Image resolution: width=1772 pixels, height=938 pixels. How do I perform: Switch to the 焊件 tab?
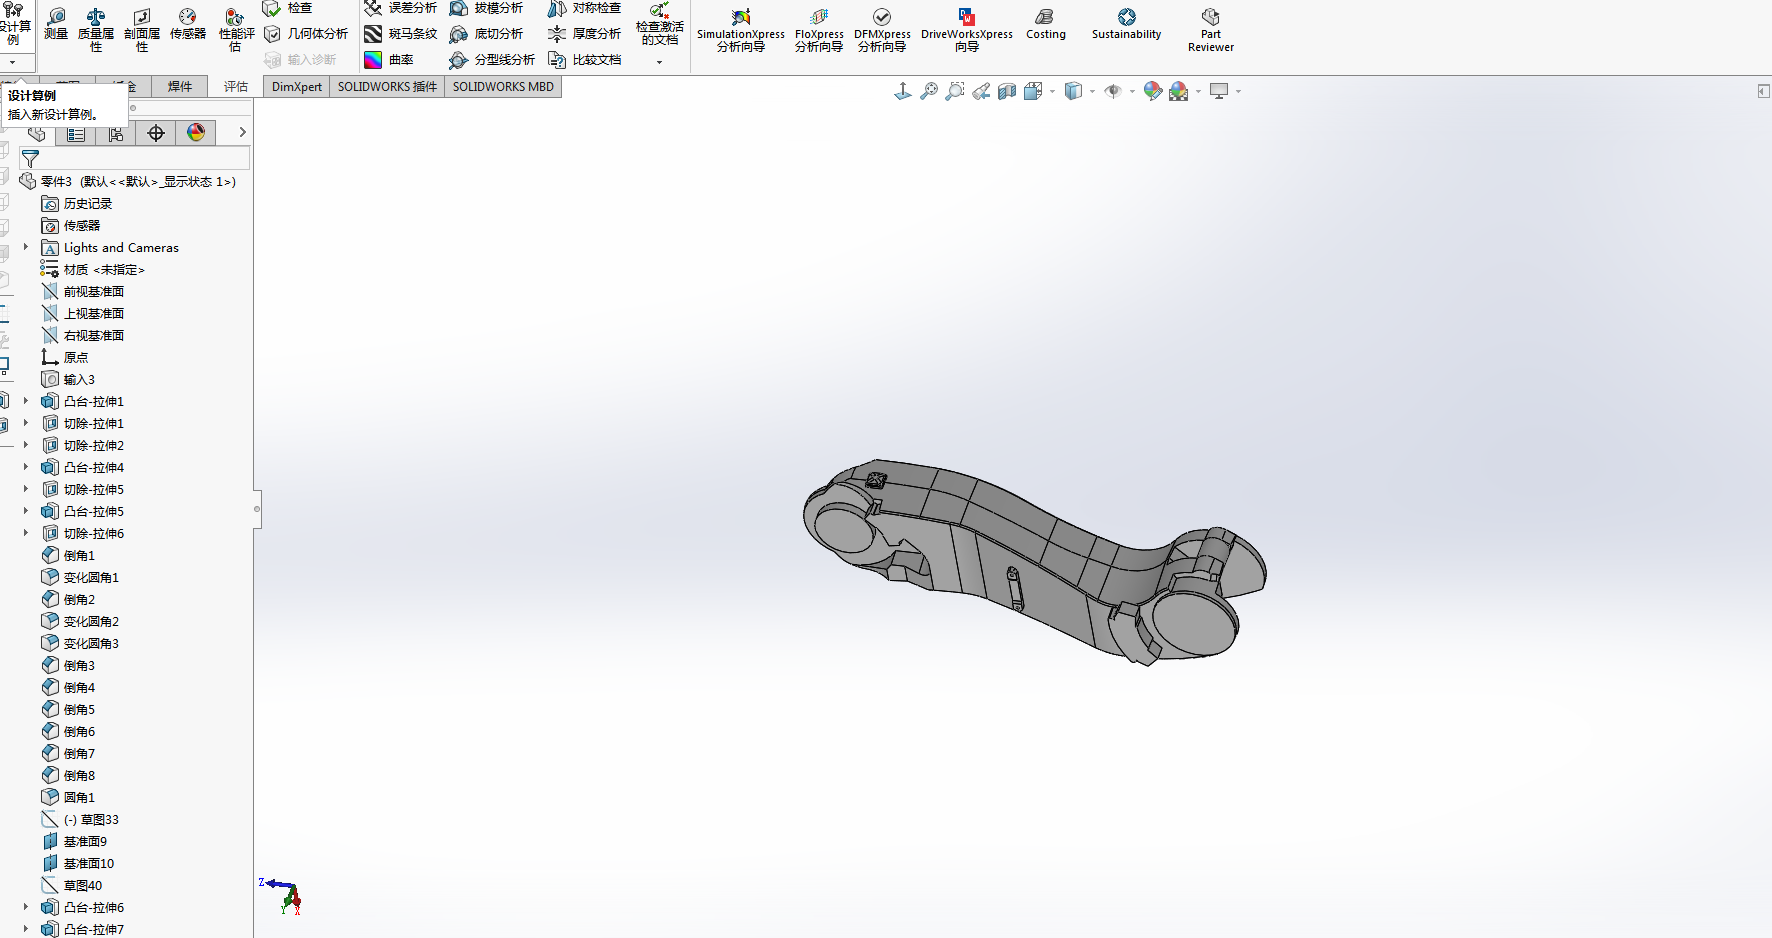click(180, 87)
